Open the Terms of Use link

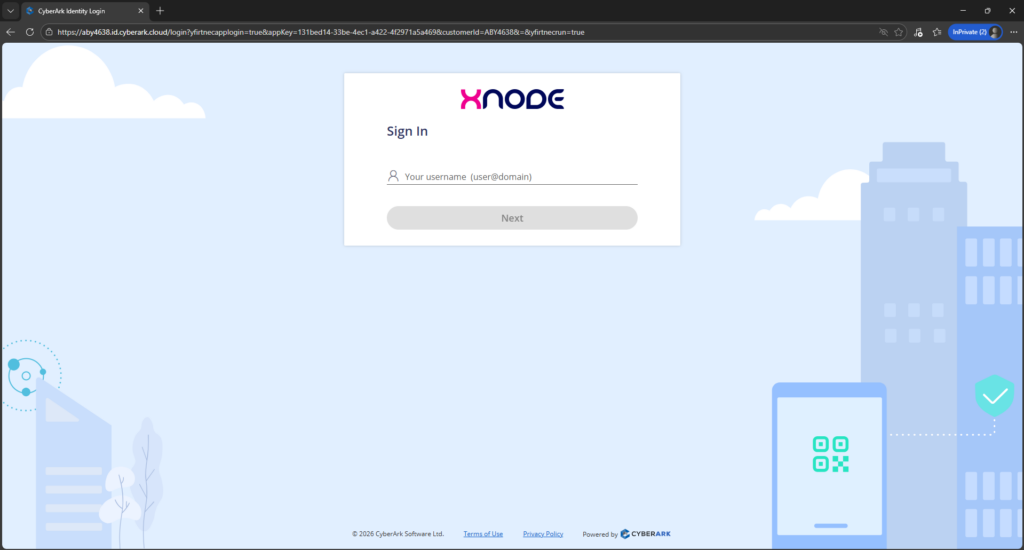point(483,534)
